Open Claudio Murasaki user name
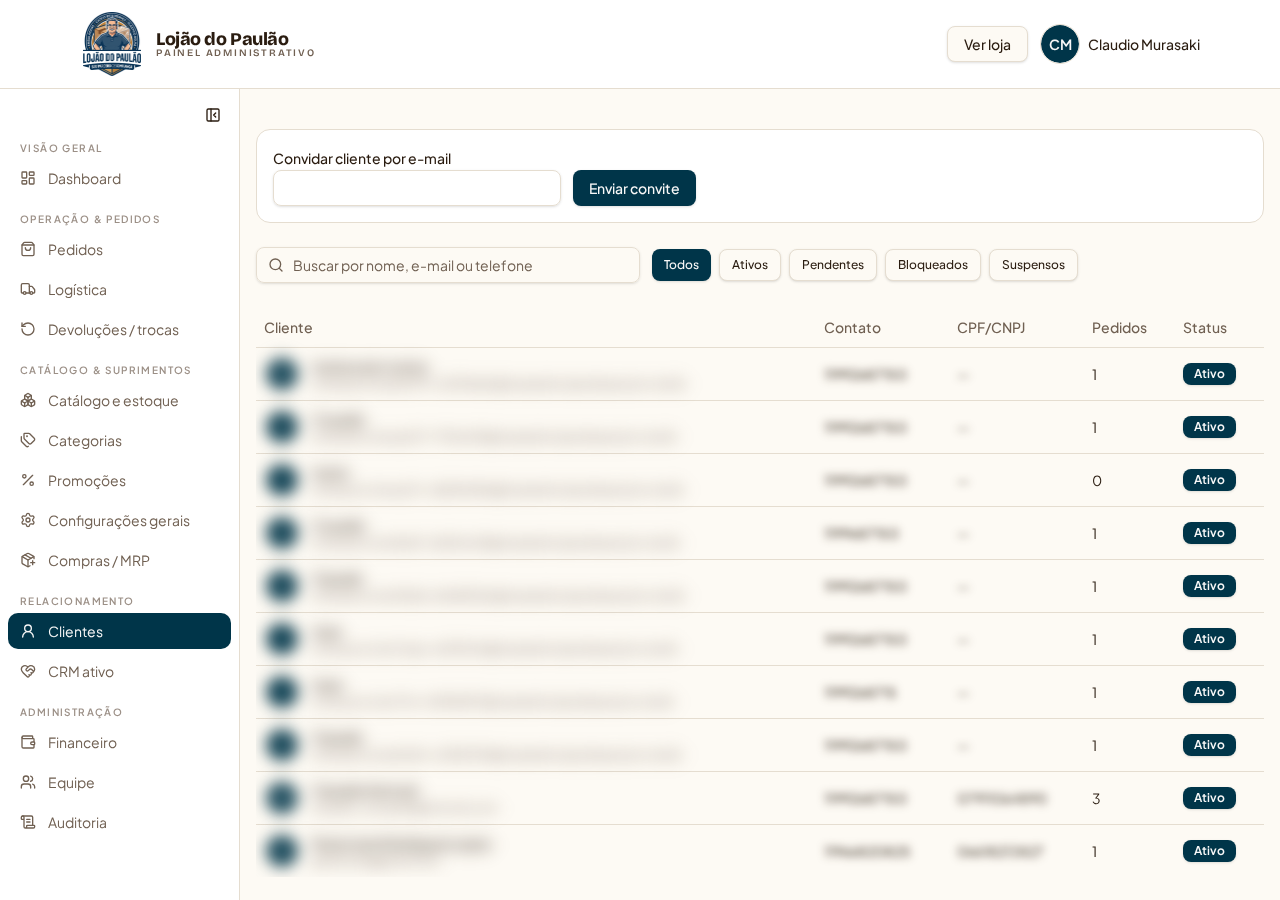This screenshot has width=1280, height=900. tap(1144, 44)
